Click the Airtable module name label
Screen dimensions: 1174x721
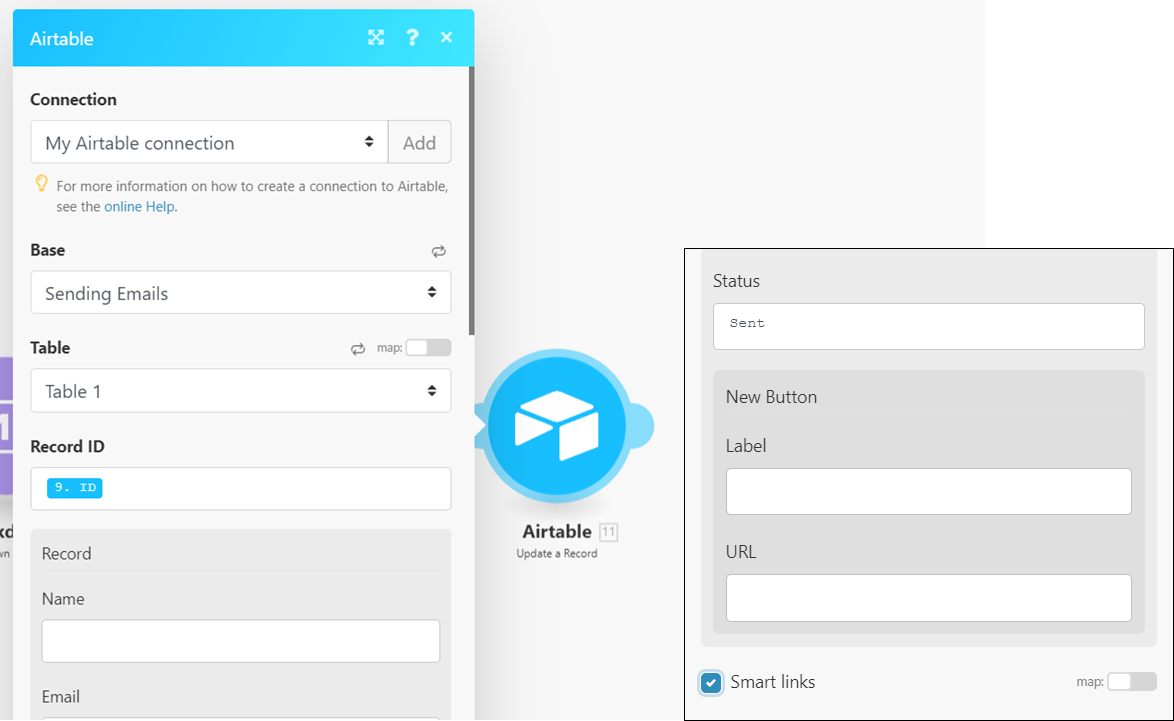coord(557,532)
